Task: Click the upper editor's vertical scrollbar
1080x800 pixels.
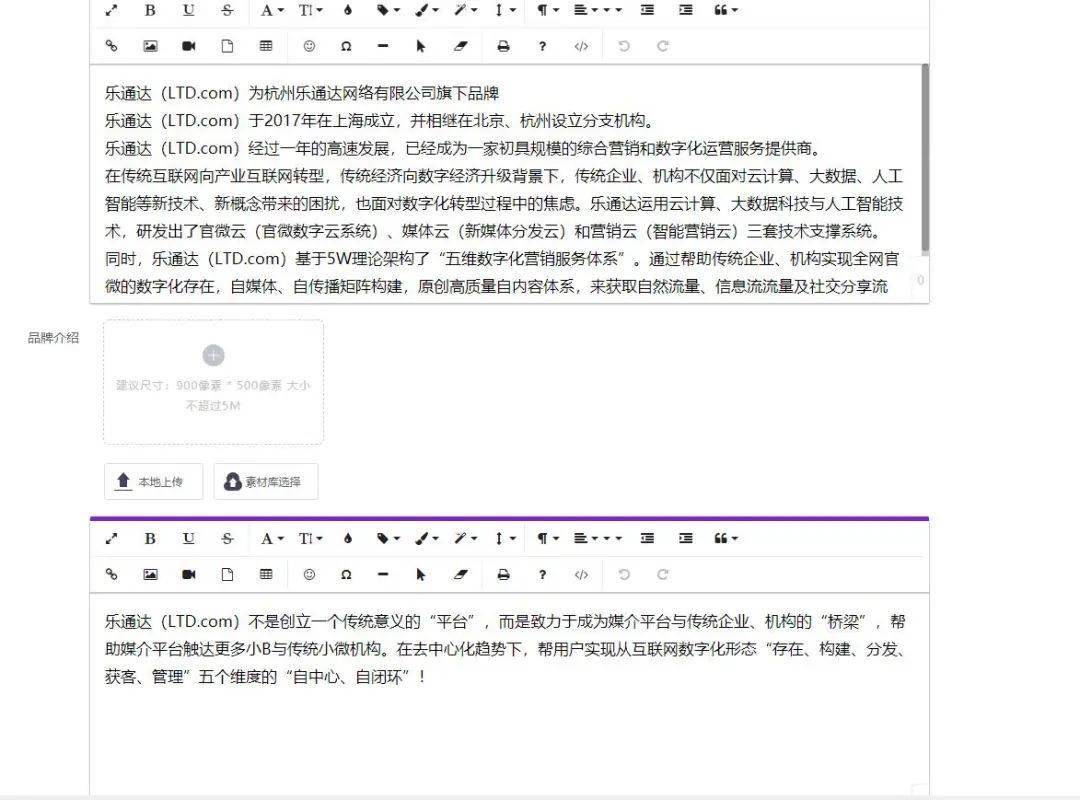Action: (x=925, y=158)
